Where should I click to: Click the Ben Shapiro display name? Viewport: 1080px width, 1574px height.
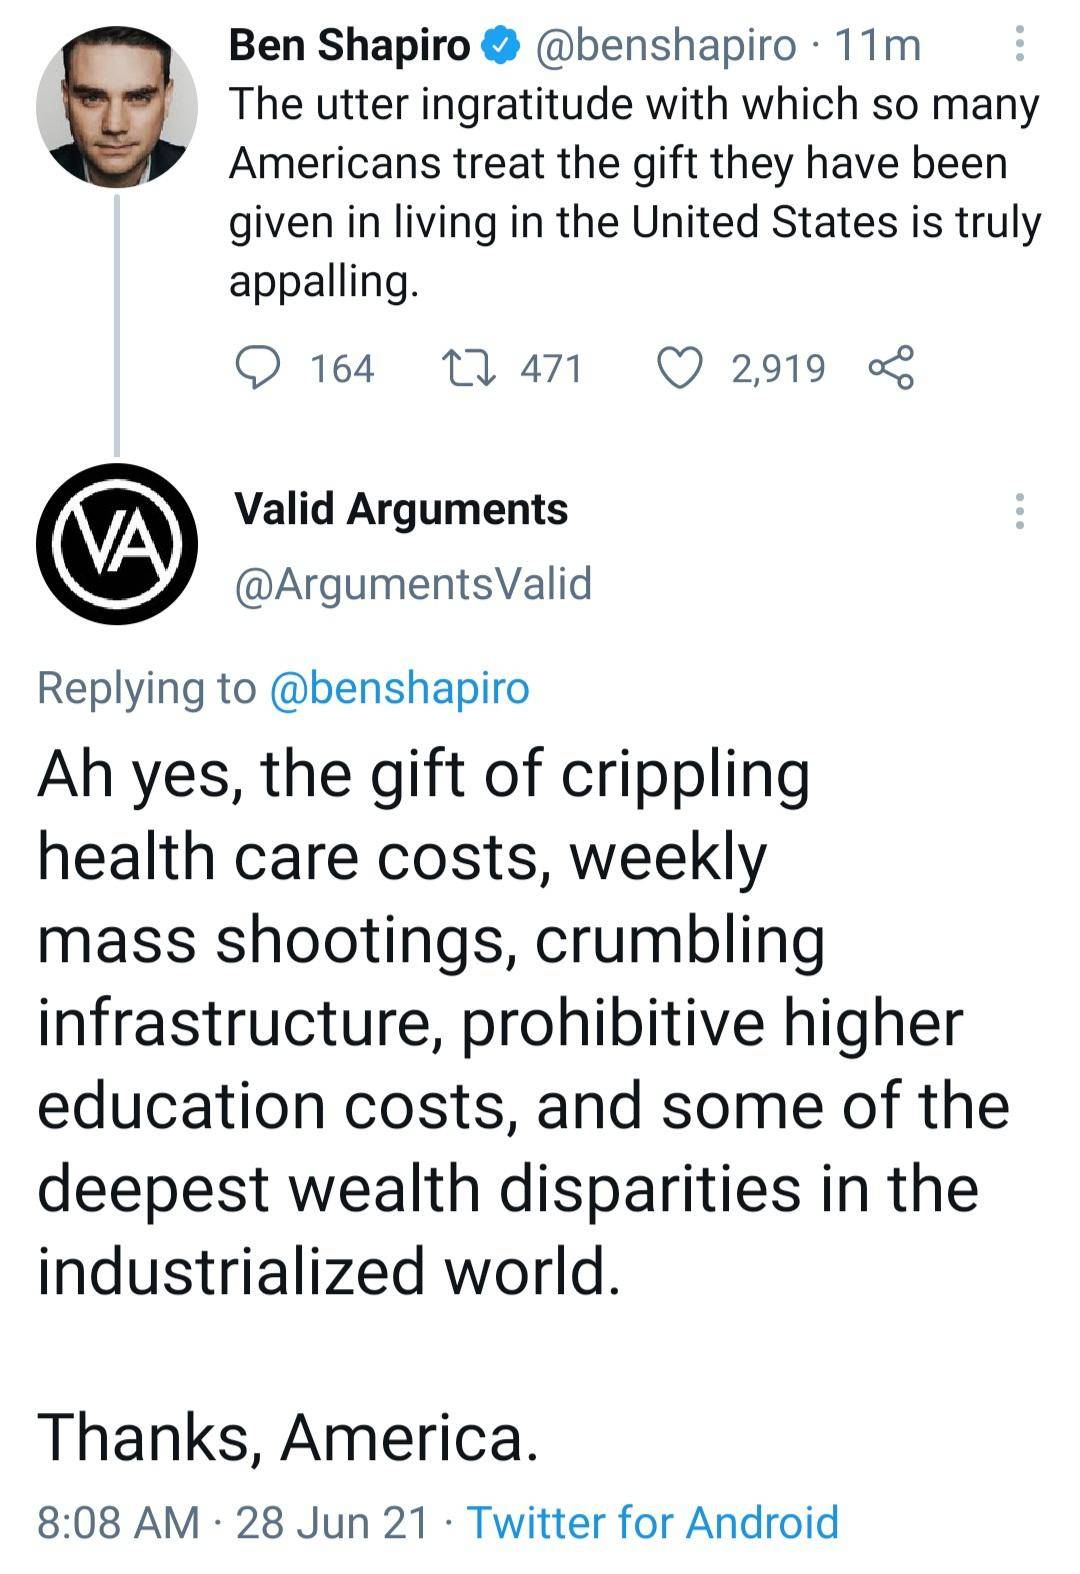coord(349,45)
